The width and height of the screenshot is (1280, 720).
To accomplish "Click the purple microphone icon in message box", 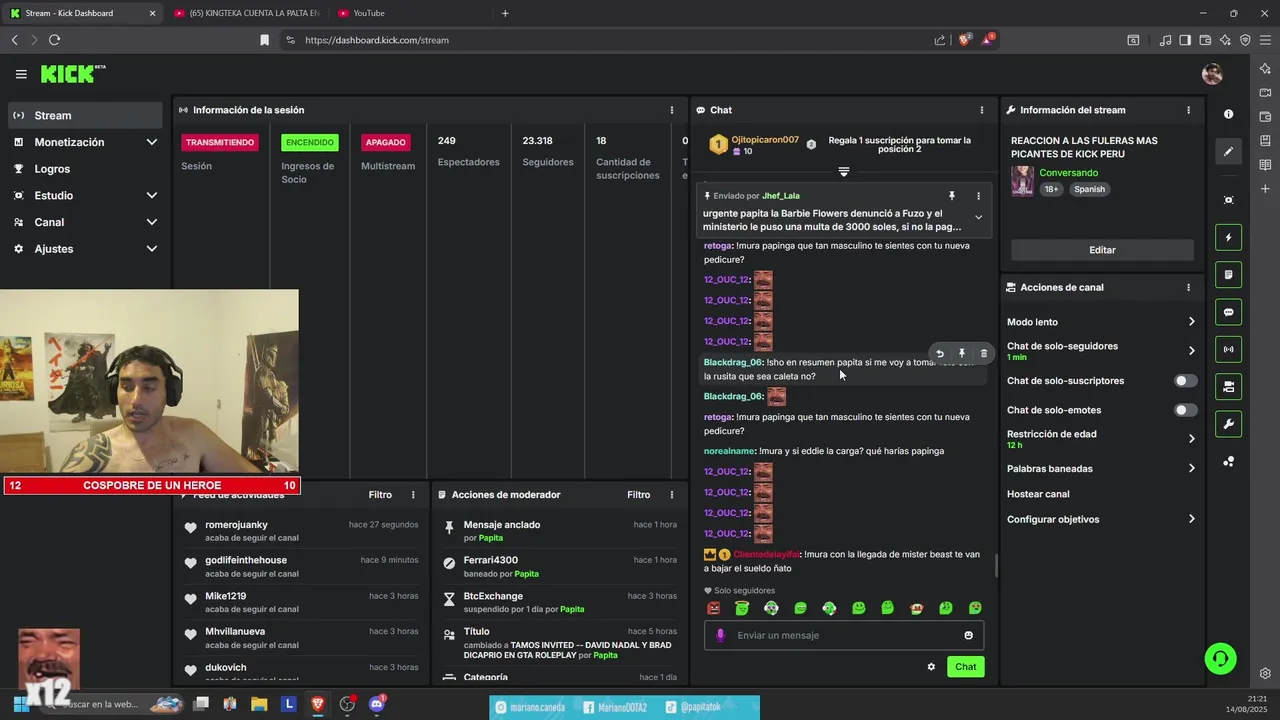I will [720, 635].
